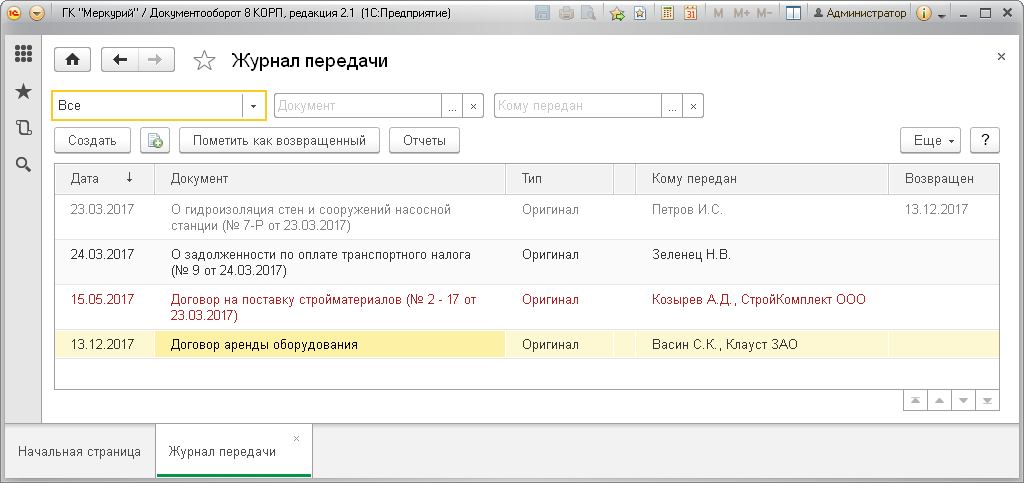This screenshot has width=1024, height=483.
Task: Click the Кому передан filter input
Action: click(578, 106)
